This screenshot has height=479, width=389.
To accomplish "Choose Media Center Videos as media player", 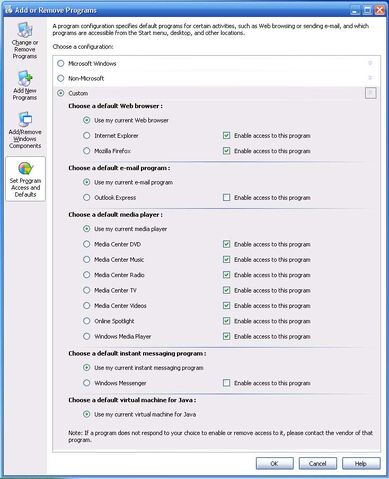I will (x=87, y=305).
